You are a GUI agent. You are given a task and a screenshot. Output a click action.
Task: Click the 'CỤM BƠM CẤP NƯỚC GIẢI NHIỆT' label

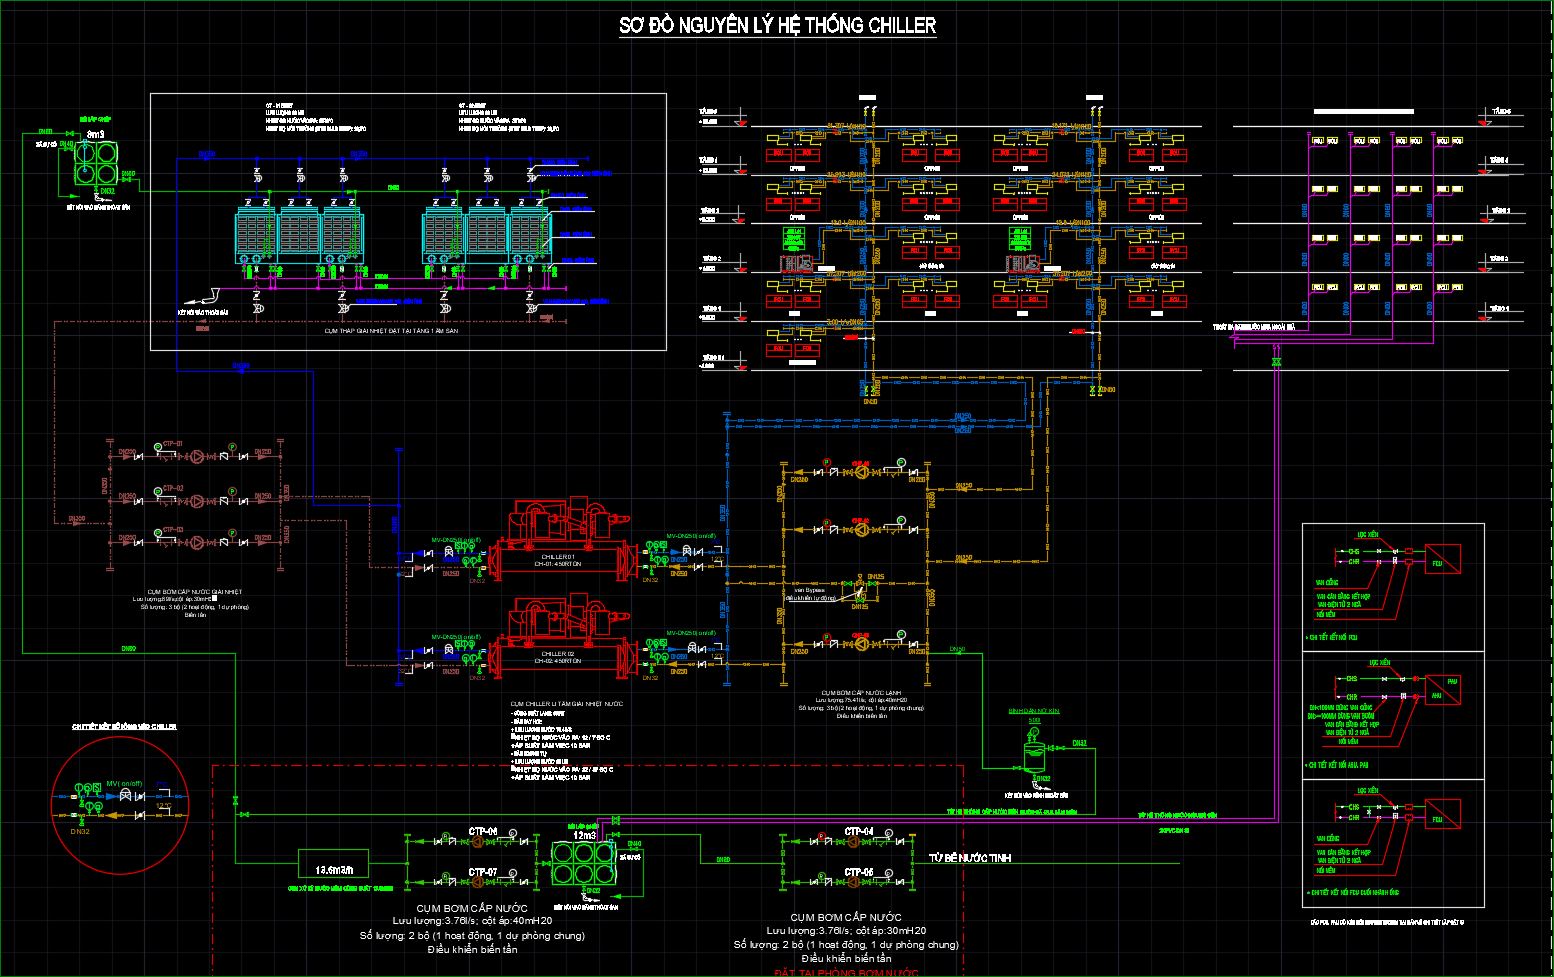pos(195,592)
